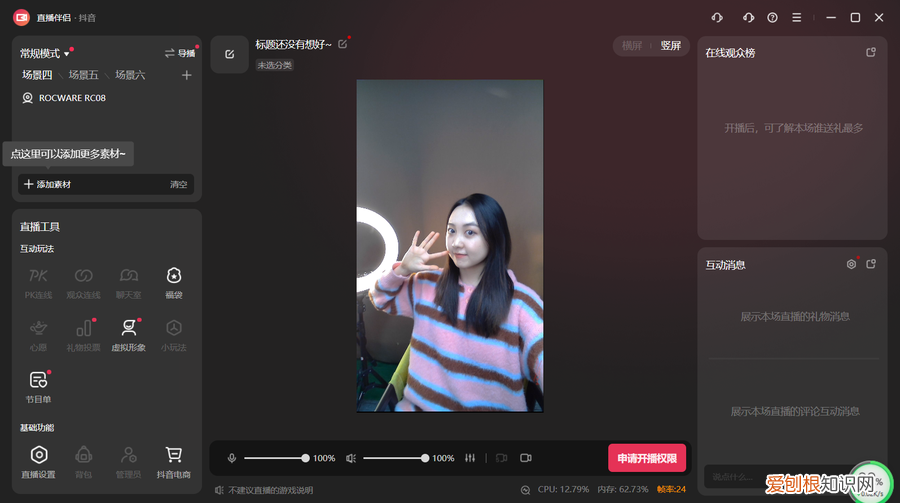Open 心愿 wish tool
This screenshot has height=503, width=900.
38,335
